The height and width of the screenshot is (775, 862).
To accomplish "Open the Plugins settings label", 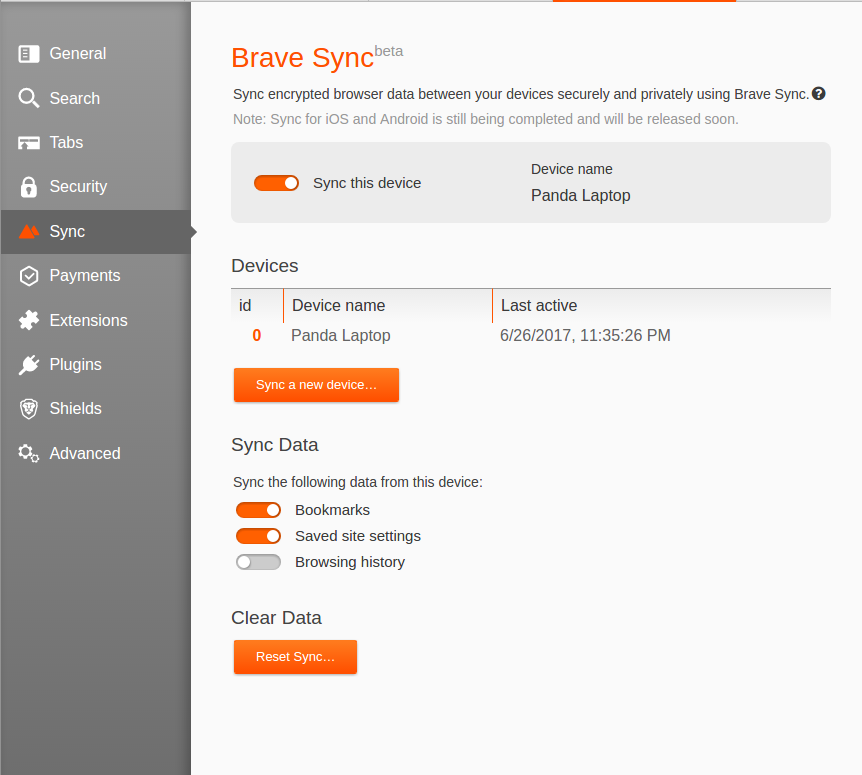I will [x=75, y=364].
